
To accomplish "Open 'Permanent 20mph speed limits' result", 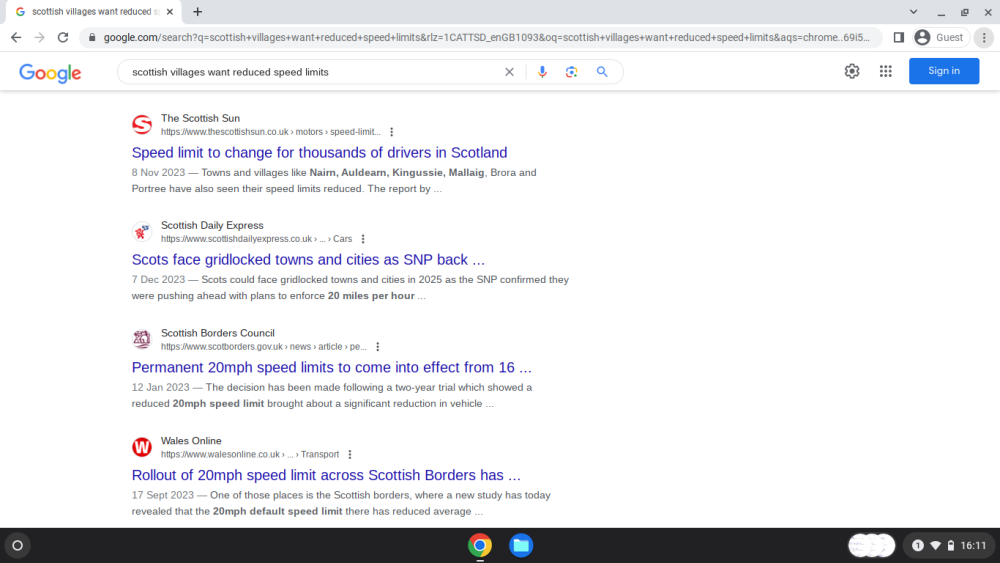I will (x=332, y=367).
